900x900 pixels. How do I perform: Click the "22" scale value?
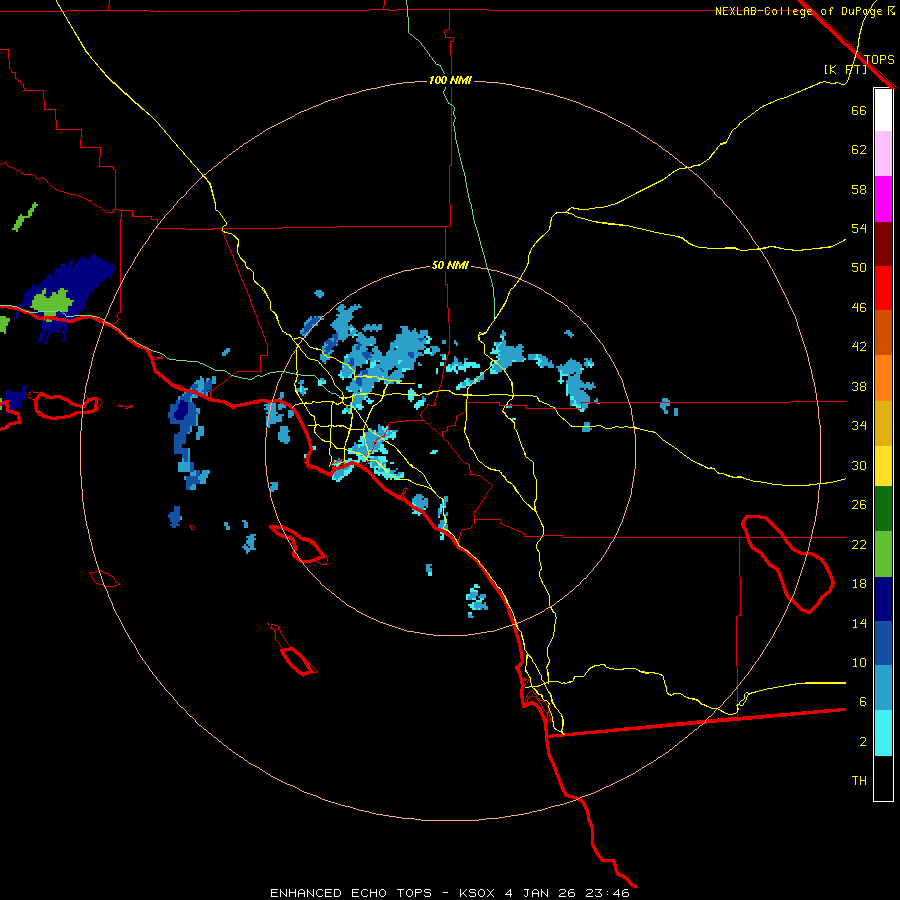click(859, 544)
